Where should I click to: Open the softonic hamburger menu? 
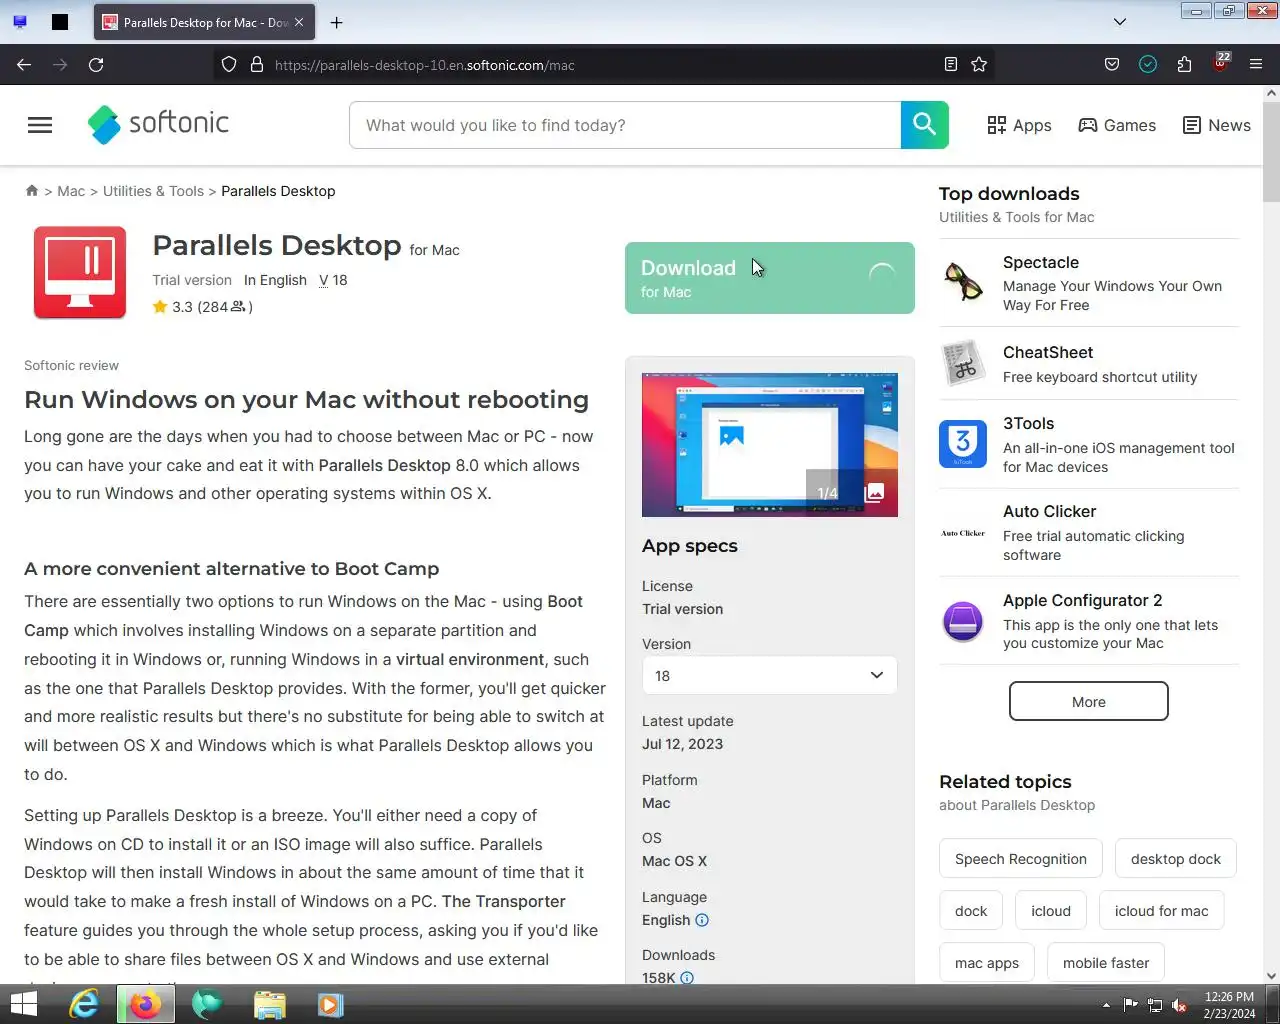[x=40, y=125]
